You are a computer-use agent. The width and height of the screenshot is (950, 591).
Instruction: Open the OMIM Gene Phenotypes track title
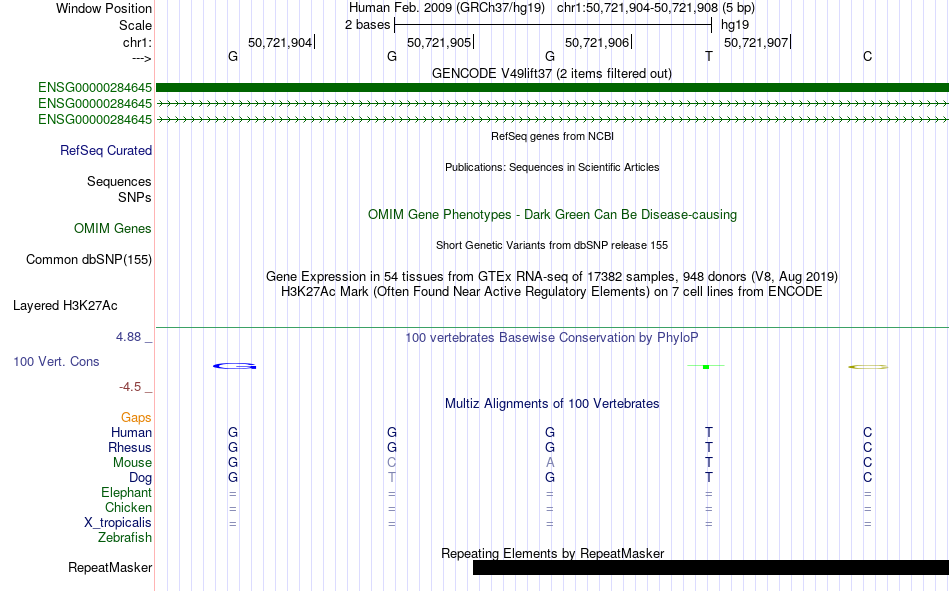point(552,215)
